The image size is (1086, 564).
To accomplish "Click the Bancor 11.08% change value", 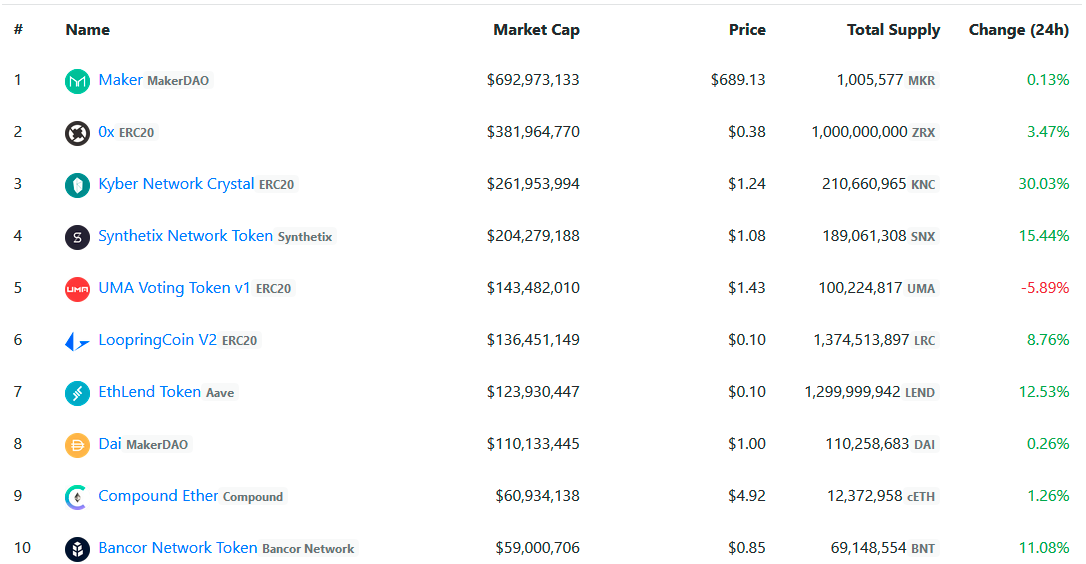I will 1044,547.
